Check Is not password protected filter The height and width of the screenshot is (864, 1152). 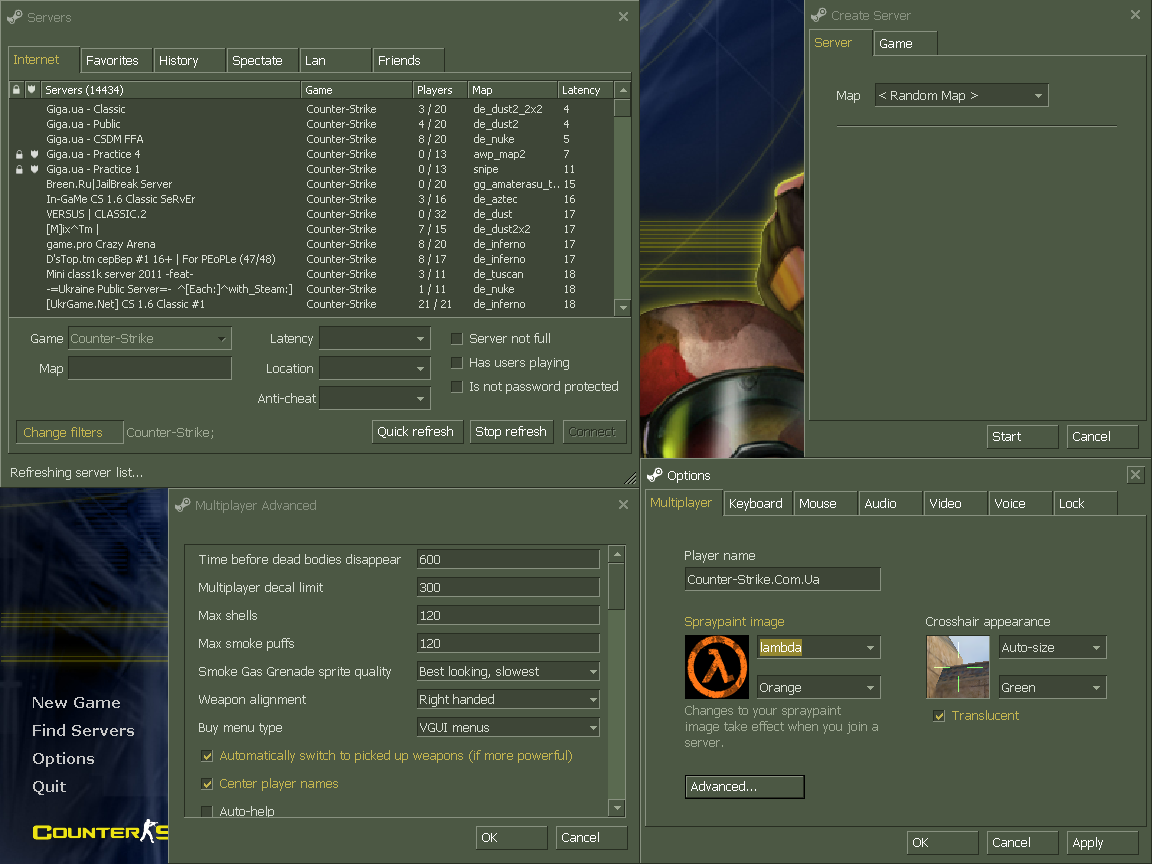pyautogui.click(x=456, y=386)
